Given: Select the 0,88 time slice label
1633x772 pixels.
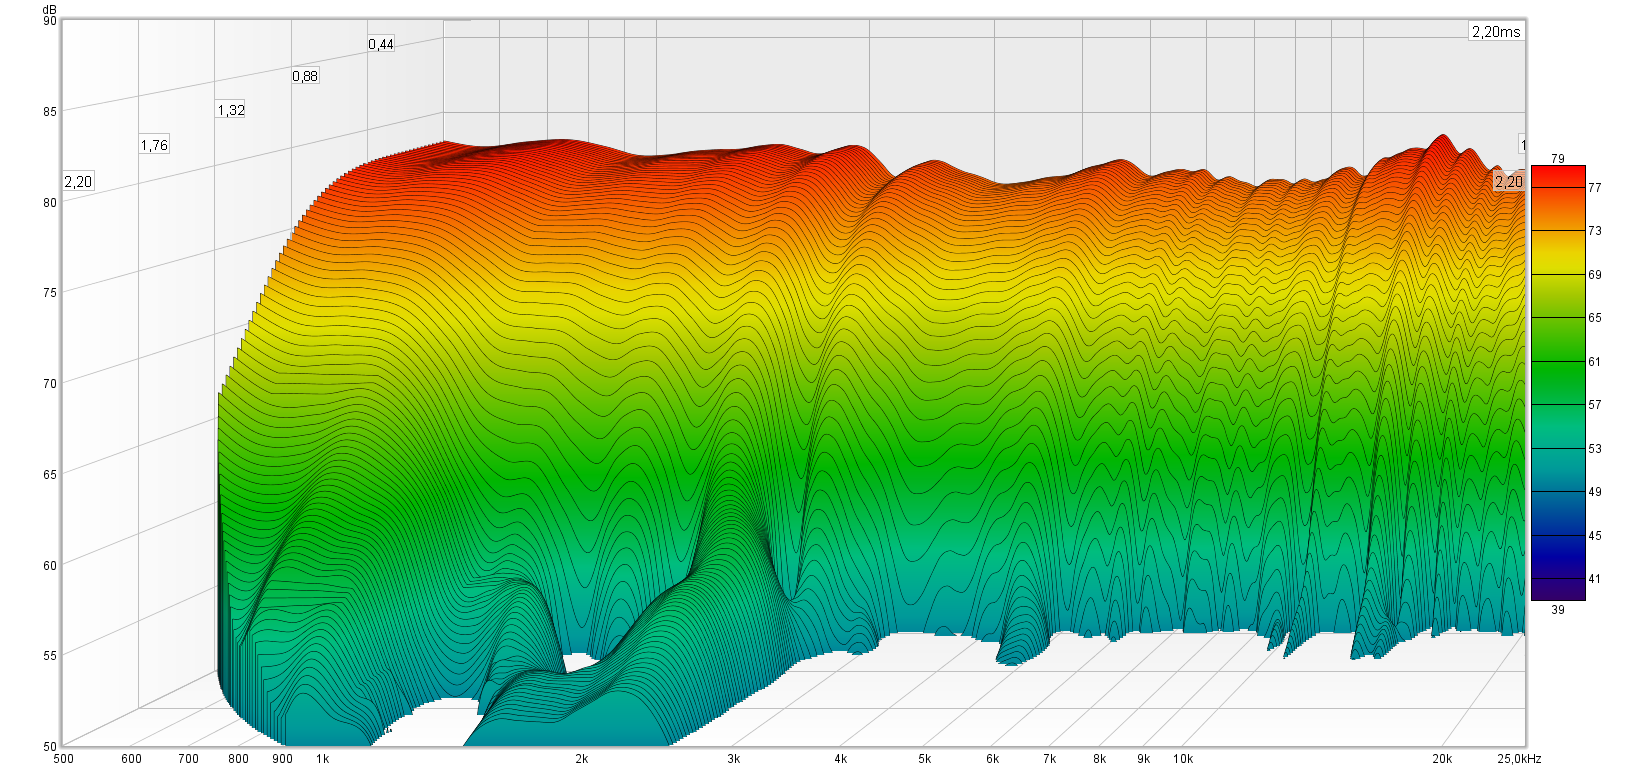Looking at the screenshot, I should click(305, 76).
